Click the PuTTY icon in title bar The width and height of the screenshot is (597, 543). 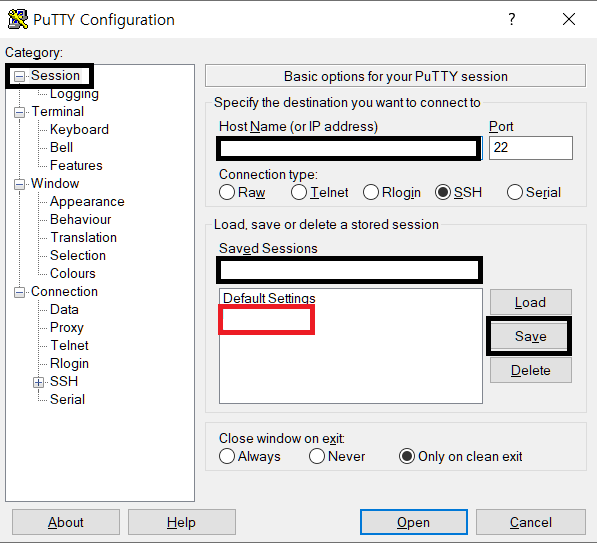[x=18, y=19]
